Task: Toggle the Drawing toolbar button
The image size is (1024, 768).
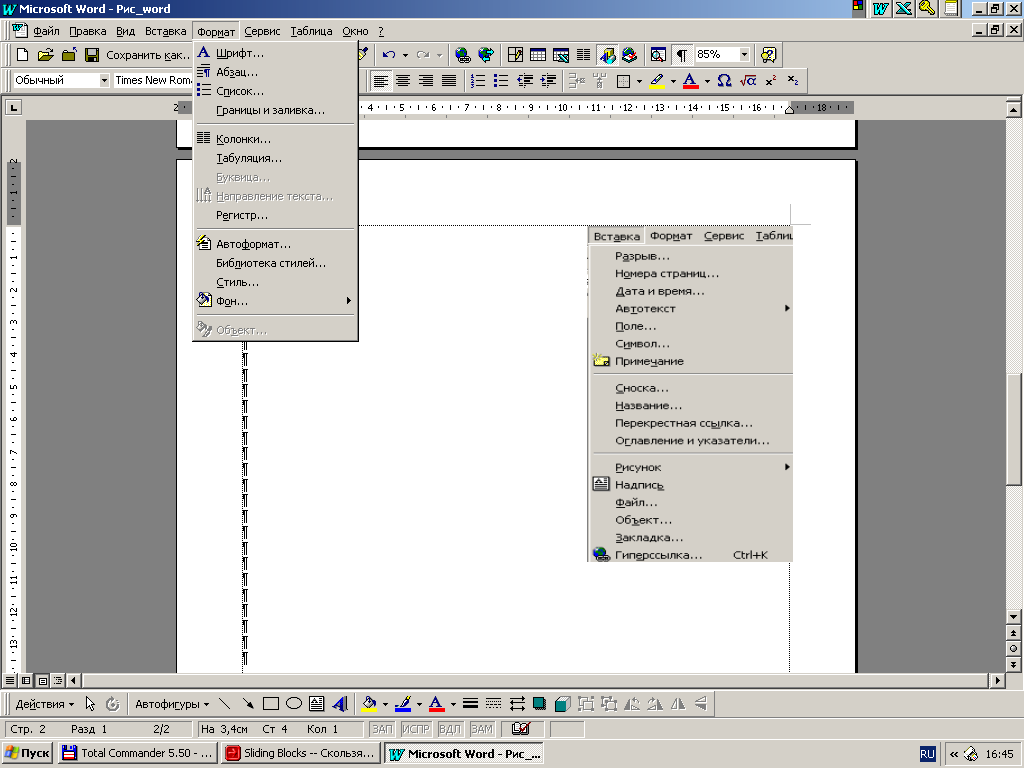Action: pos(607,55)
